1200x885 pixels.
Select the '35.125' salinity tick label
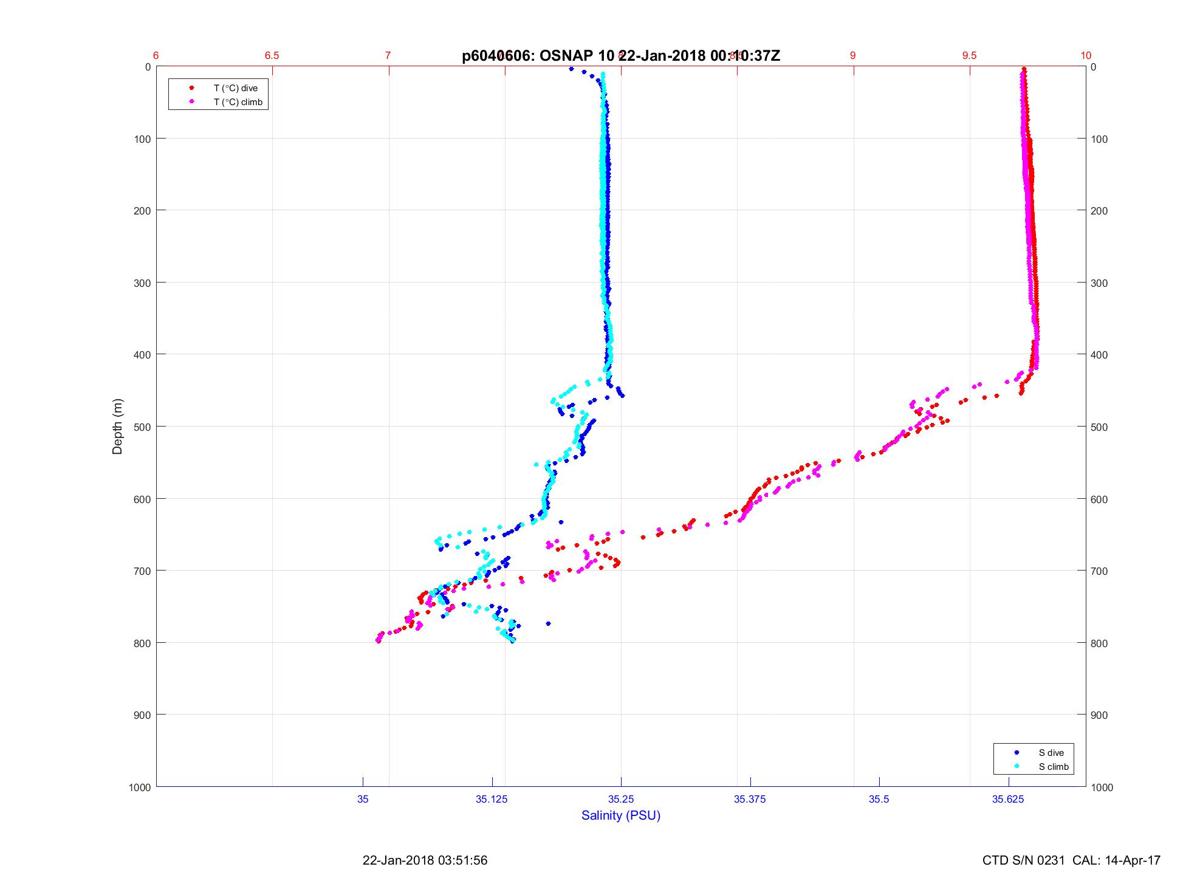[x=492, y=799]
